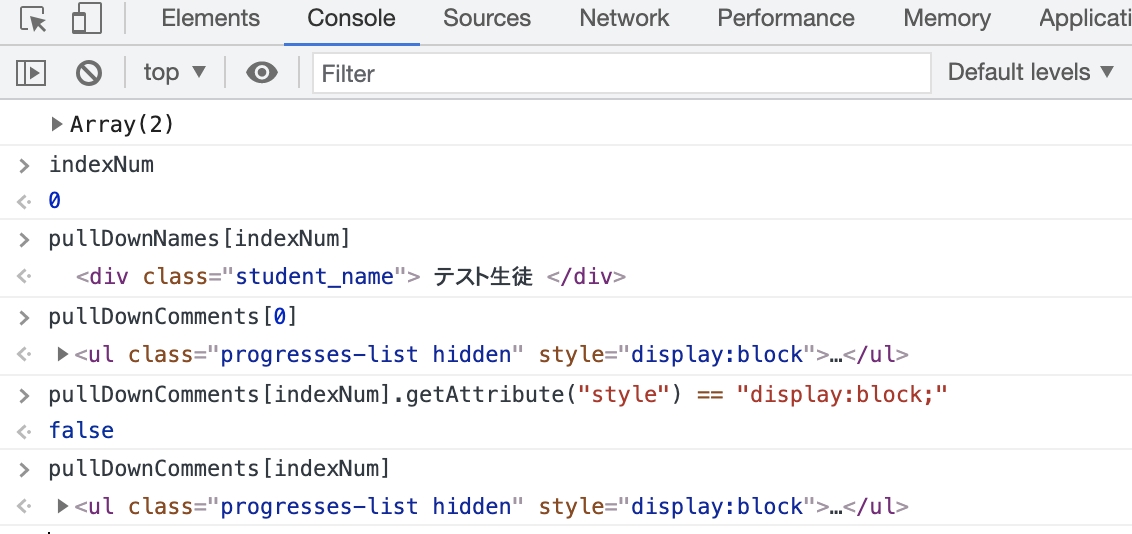Expand the ul under pullDownComments[0]
1132x534 pixels.
tap(63, 354)
